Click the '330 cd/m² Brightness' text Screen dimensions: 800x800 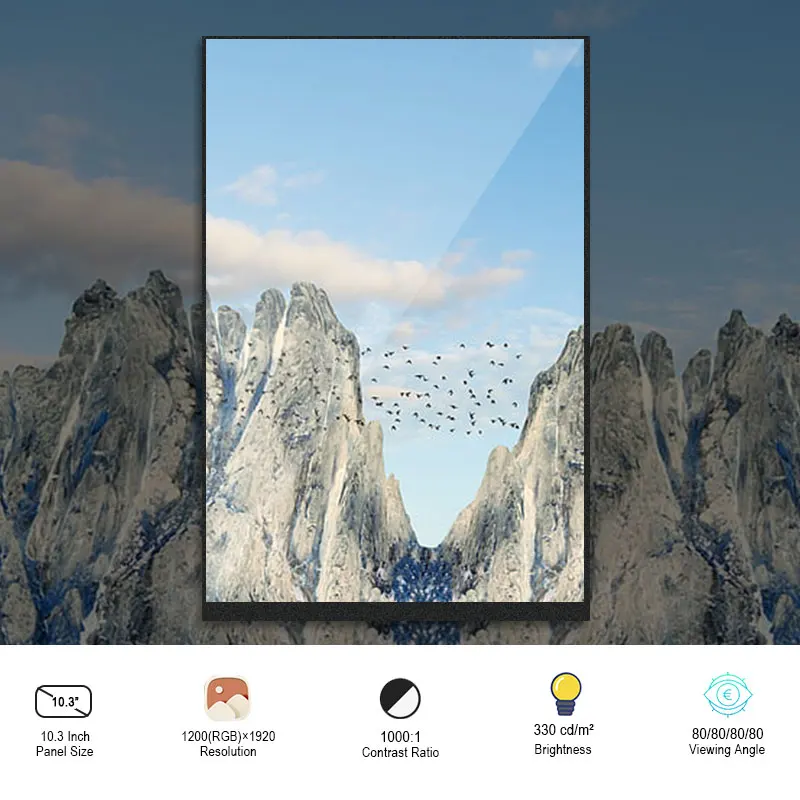tap(563, 739)
